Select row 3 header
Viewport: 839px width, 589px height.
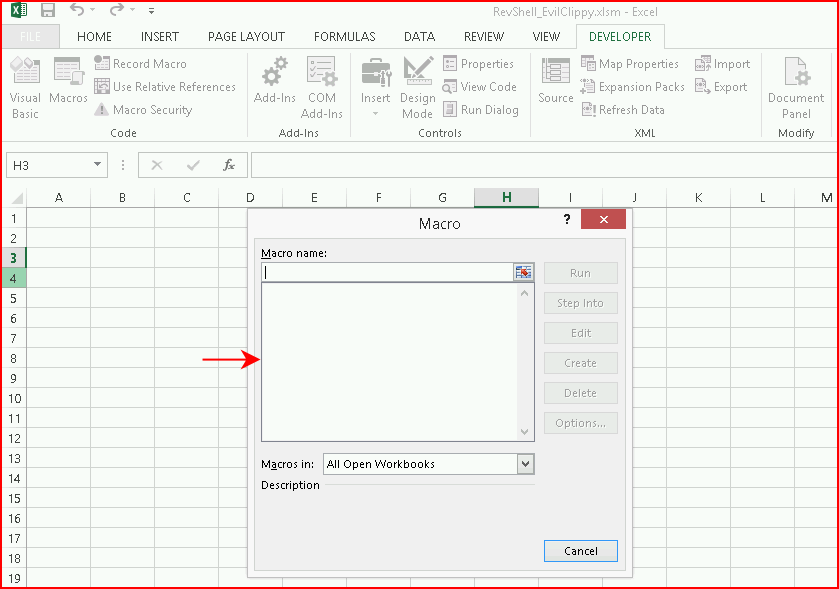(14, 258)
